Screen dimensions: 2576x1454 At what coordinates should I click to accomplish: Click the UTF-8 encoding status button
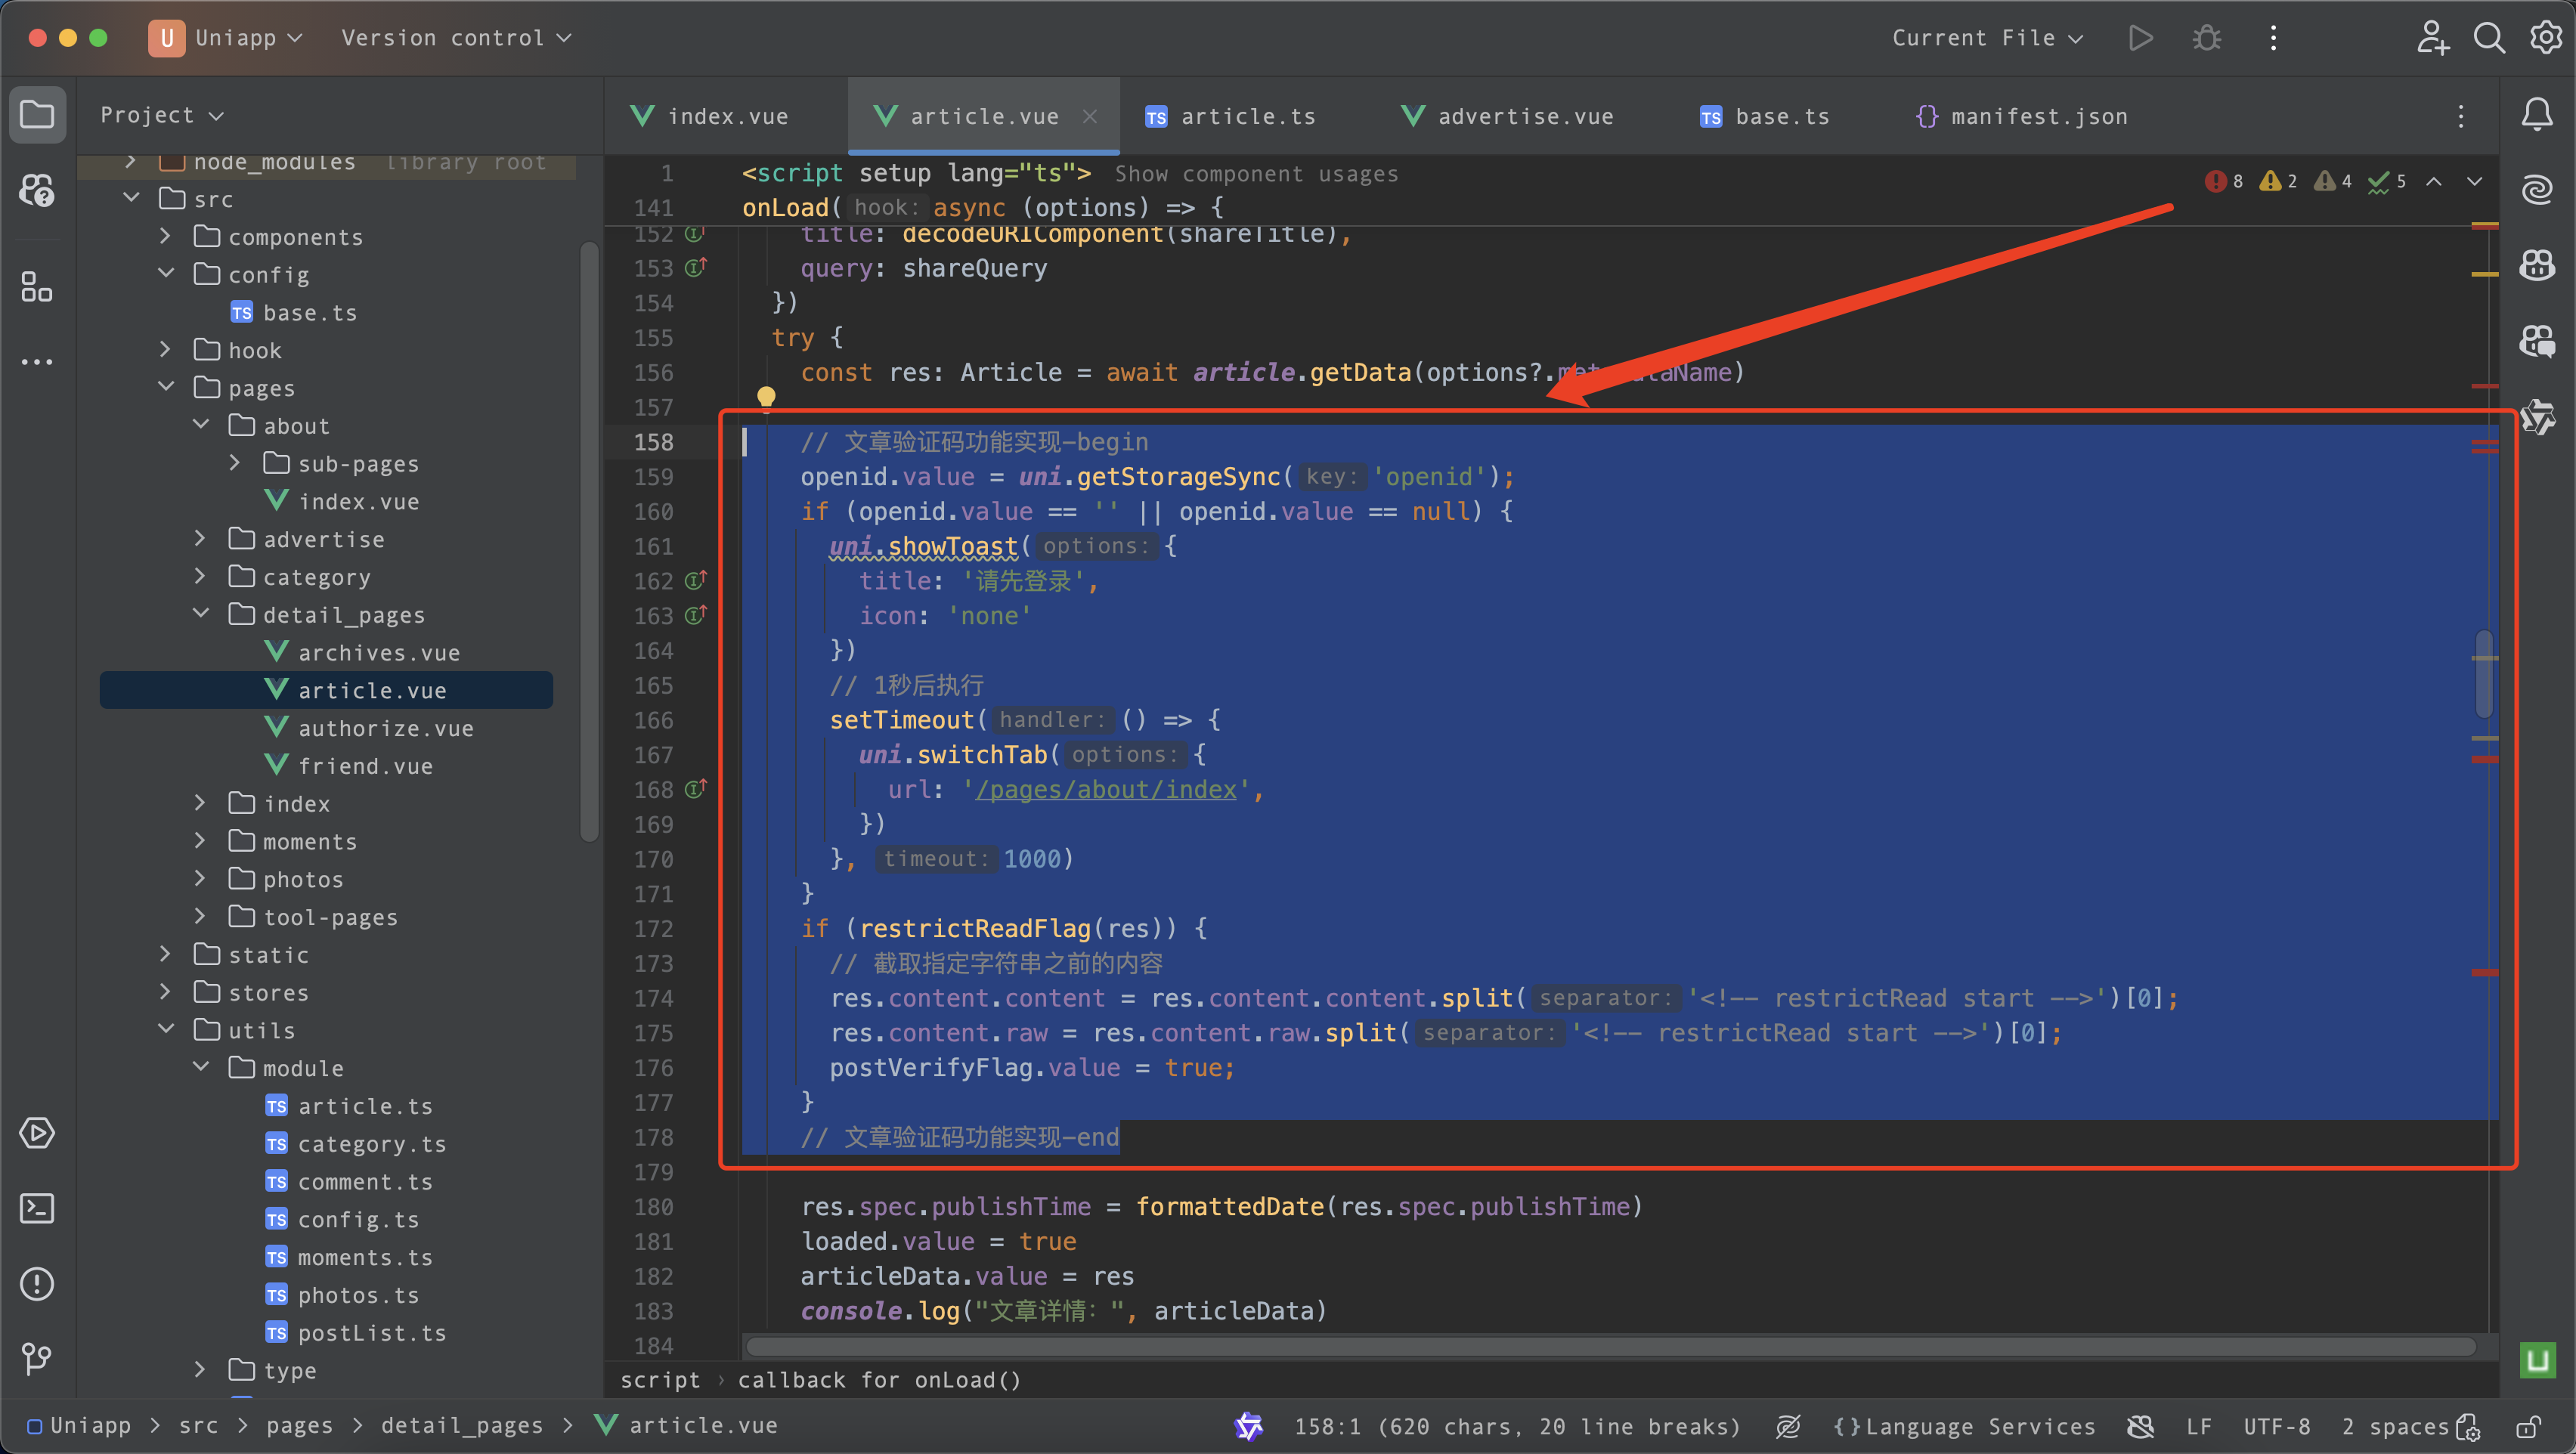click(x=2276, y=1426)
